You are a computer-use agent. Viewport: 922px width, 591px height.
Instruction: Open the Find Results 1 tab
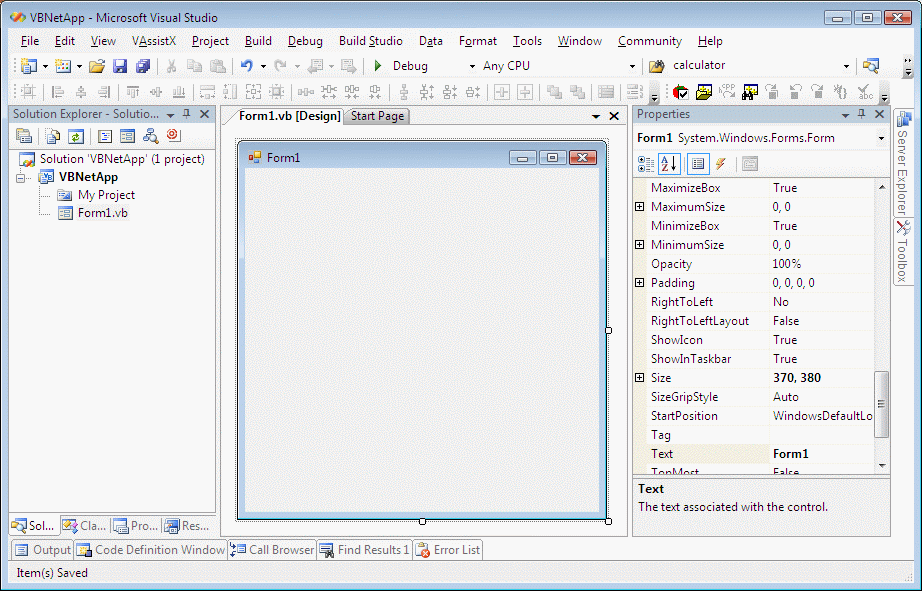point(365,550)
